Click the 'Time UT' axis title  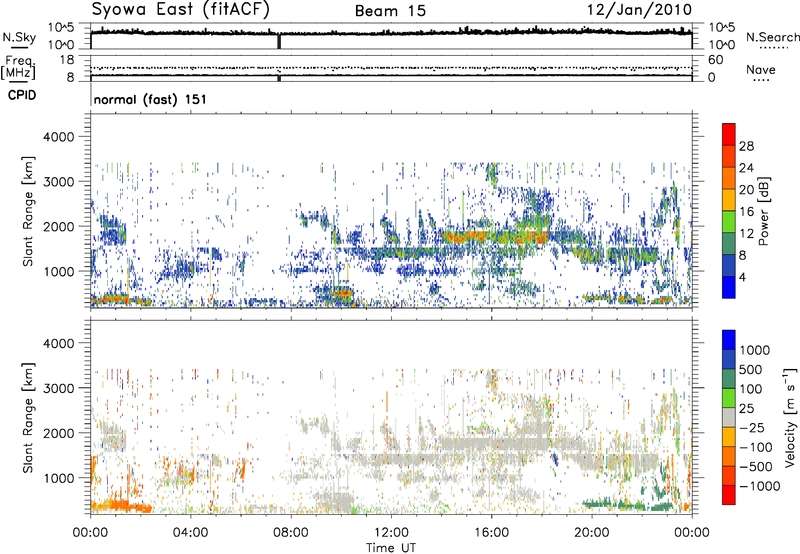click(x=391, y=548)
